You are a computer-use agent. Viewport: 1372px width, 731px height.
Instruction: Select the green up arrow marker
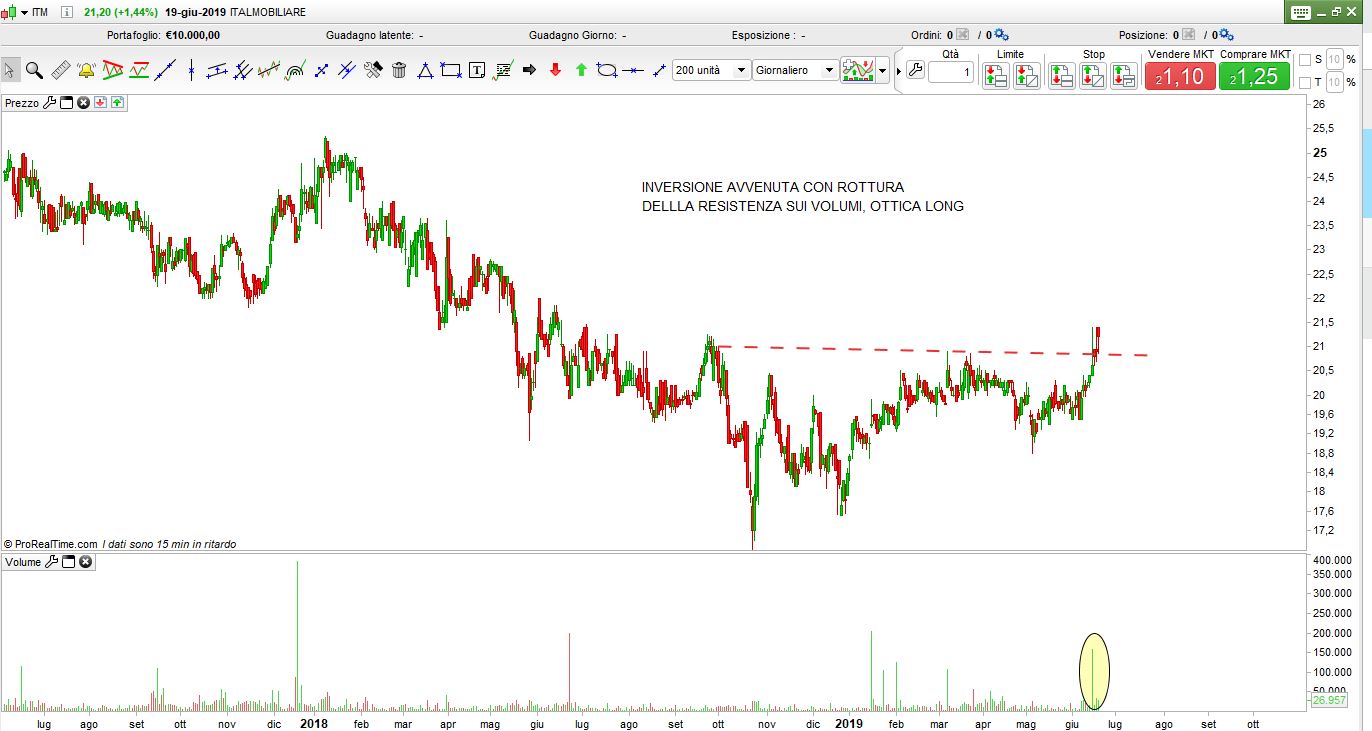pyautogui.click(x=581, y=70)
